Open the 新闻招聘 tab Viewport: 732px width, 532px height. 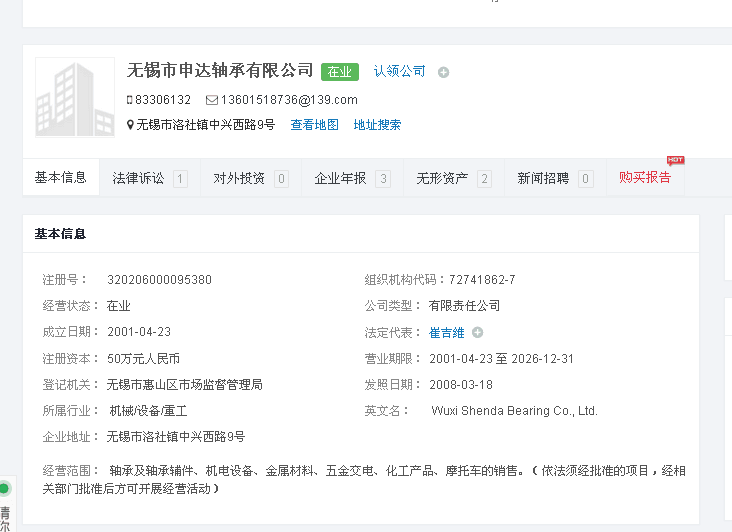[554, 179]
